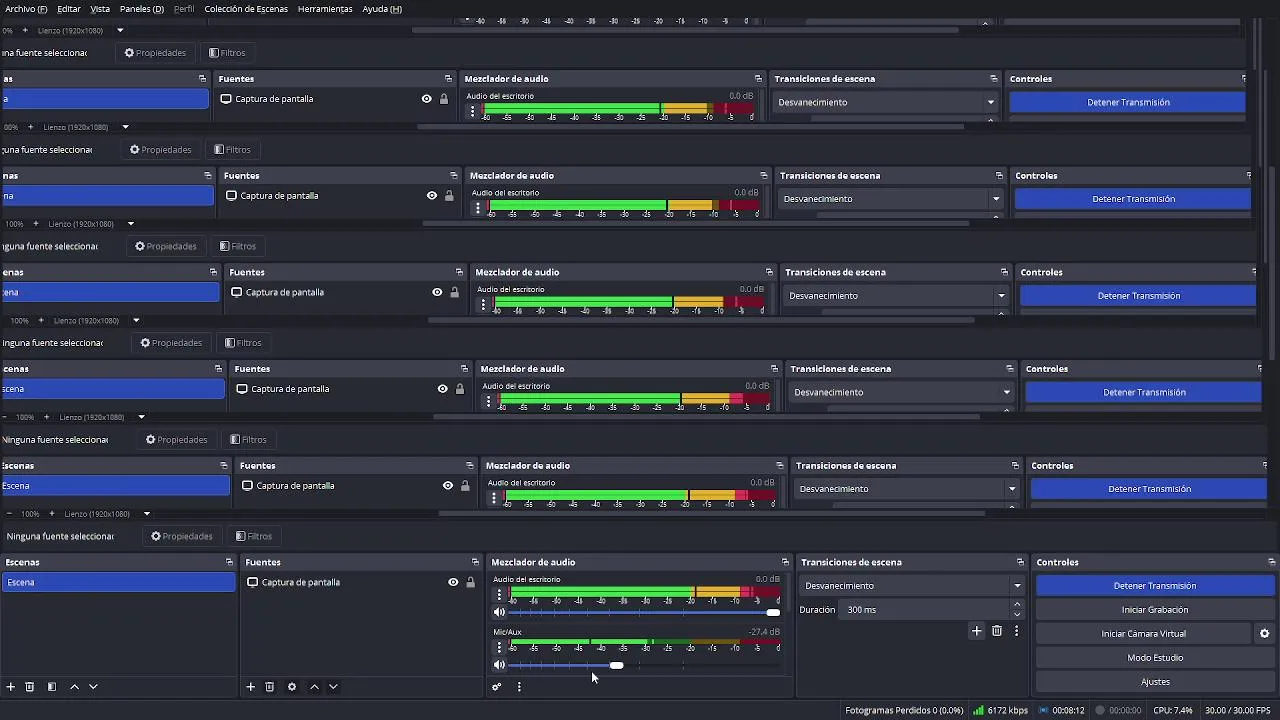Open Audio del escritorio three-dot options

499,595
